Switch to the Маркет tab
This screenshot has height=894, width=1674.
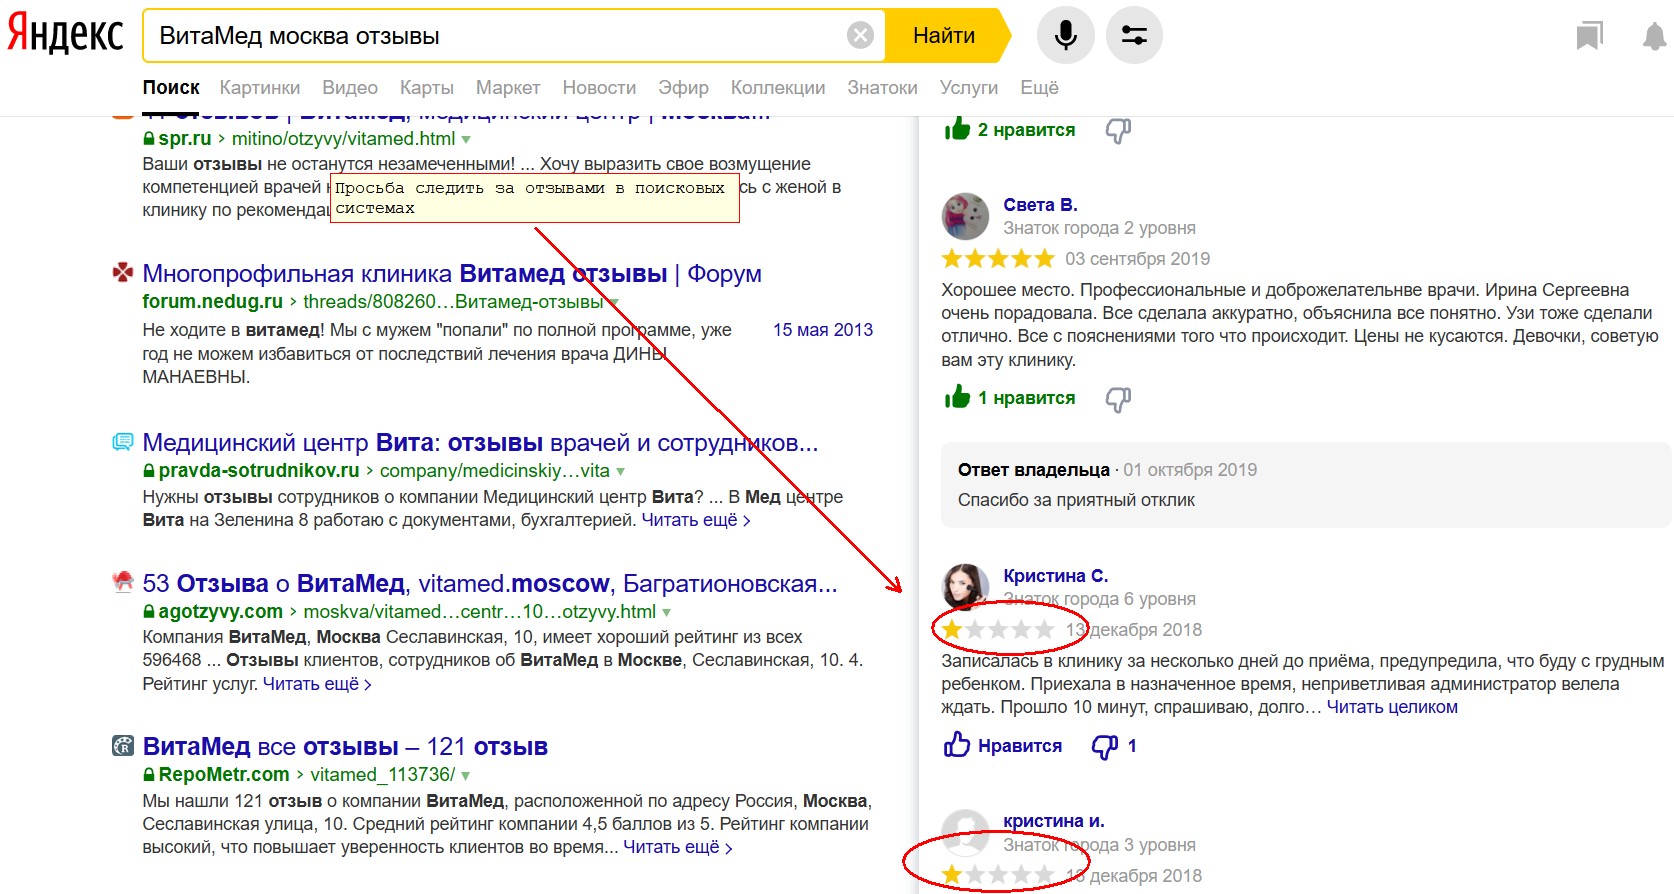click(x=508, y=88)
